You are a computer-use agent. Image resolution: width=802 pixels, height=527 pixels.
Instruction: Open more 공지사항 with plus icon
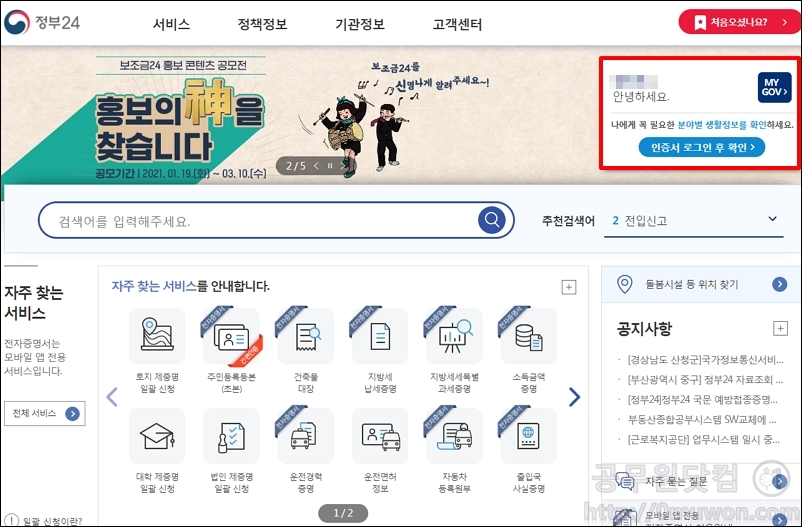[x=780, y=328]
